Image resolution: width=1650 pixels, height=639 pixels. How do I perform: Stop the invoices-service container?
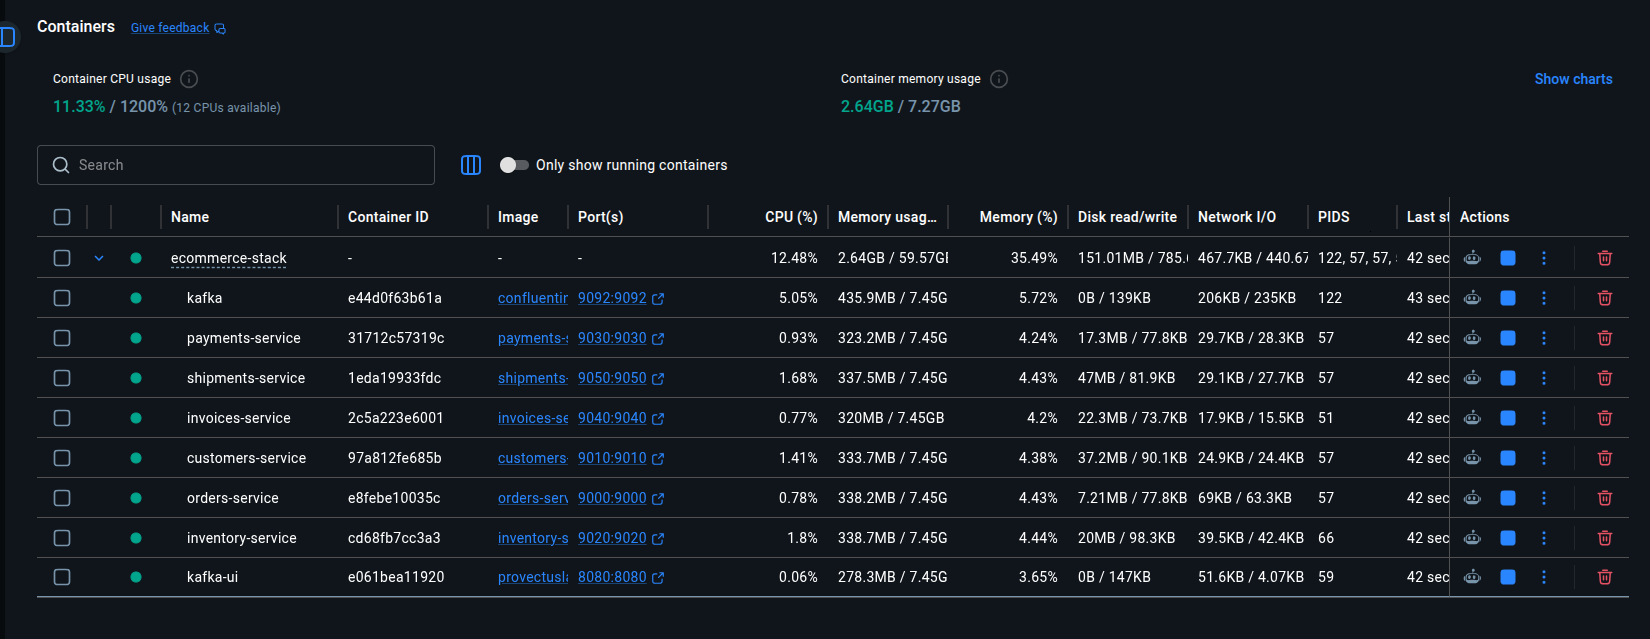click(1508, 418)
